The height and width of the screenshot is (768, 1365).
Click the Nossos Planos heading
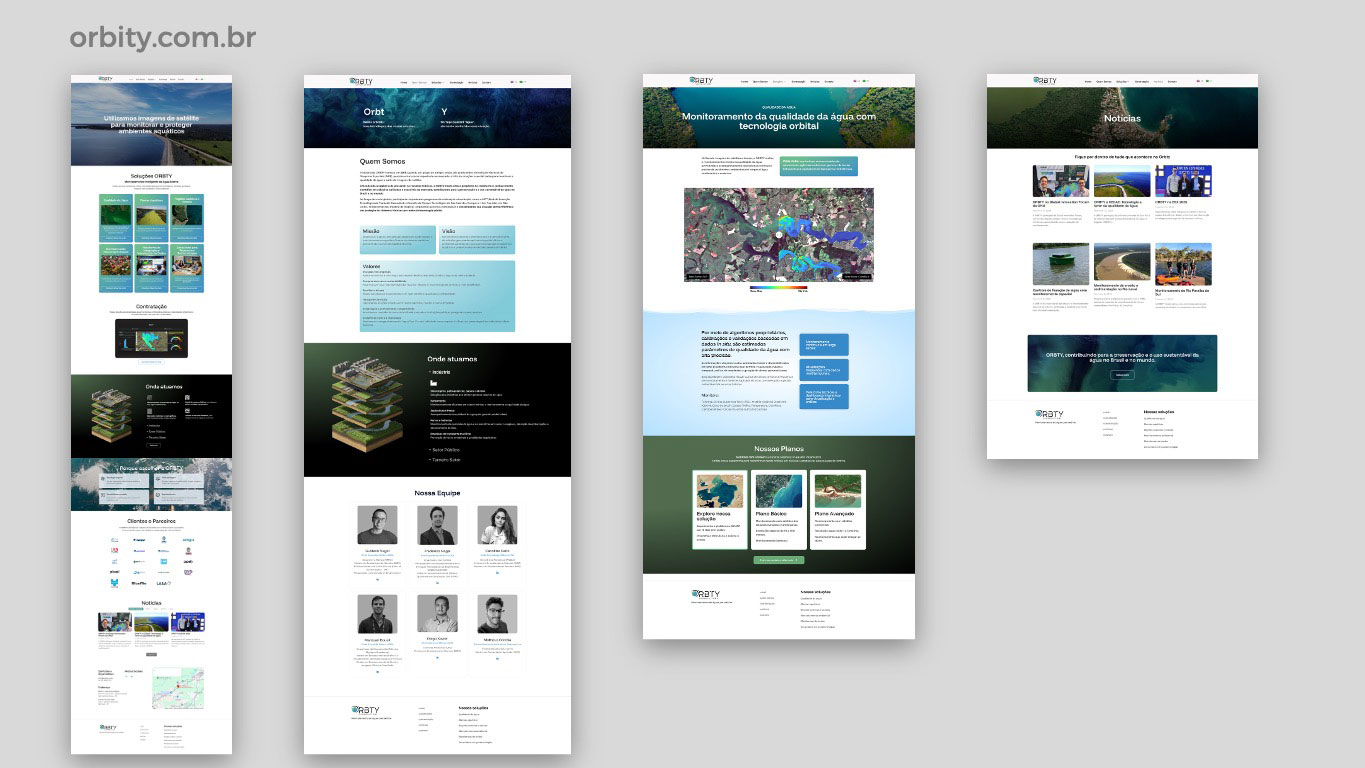coord(778,449)
